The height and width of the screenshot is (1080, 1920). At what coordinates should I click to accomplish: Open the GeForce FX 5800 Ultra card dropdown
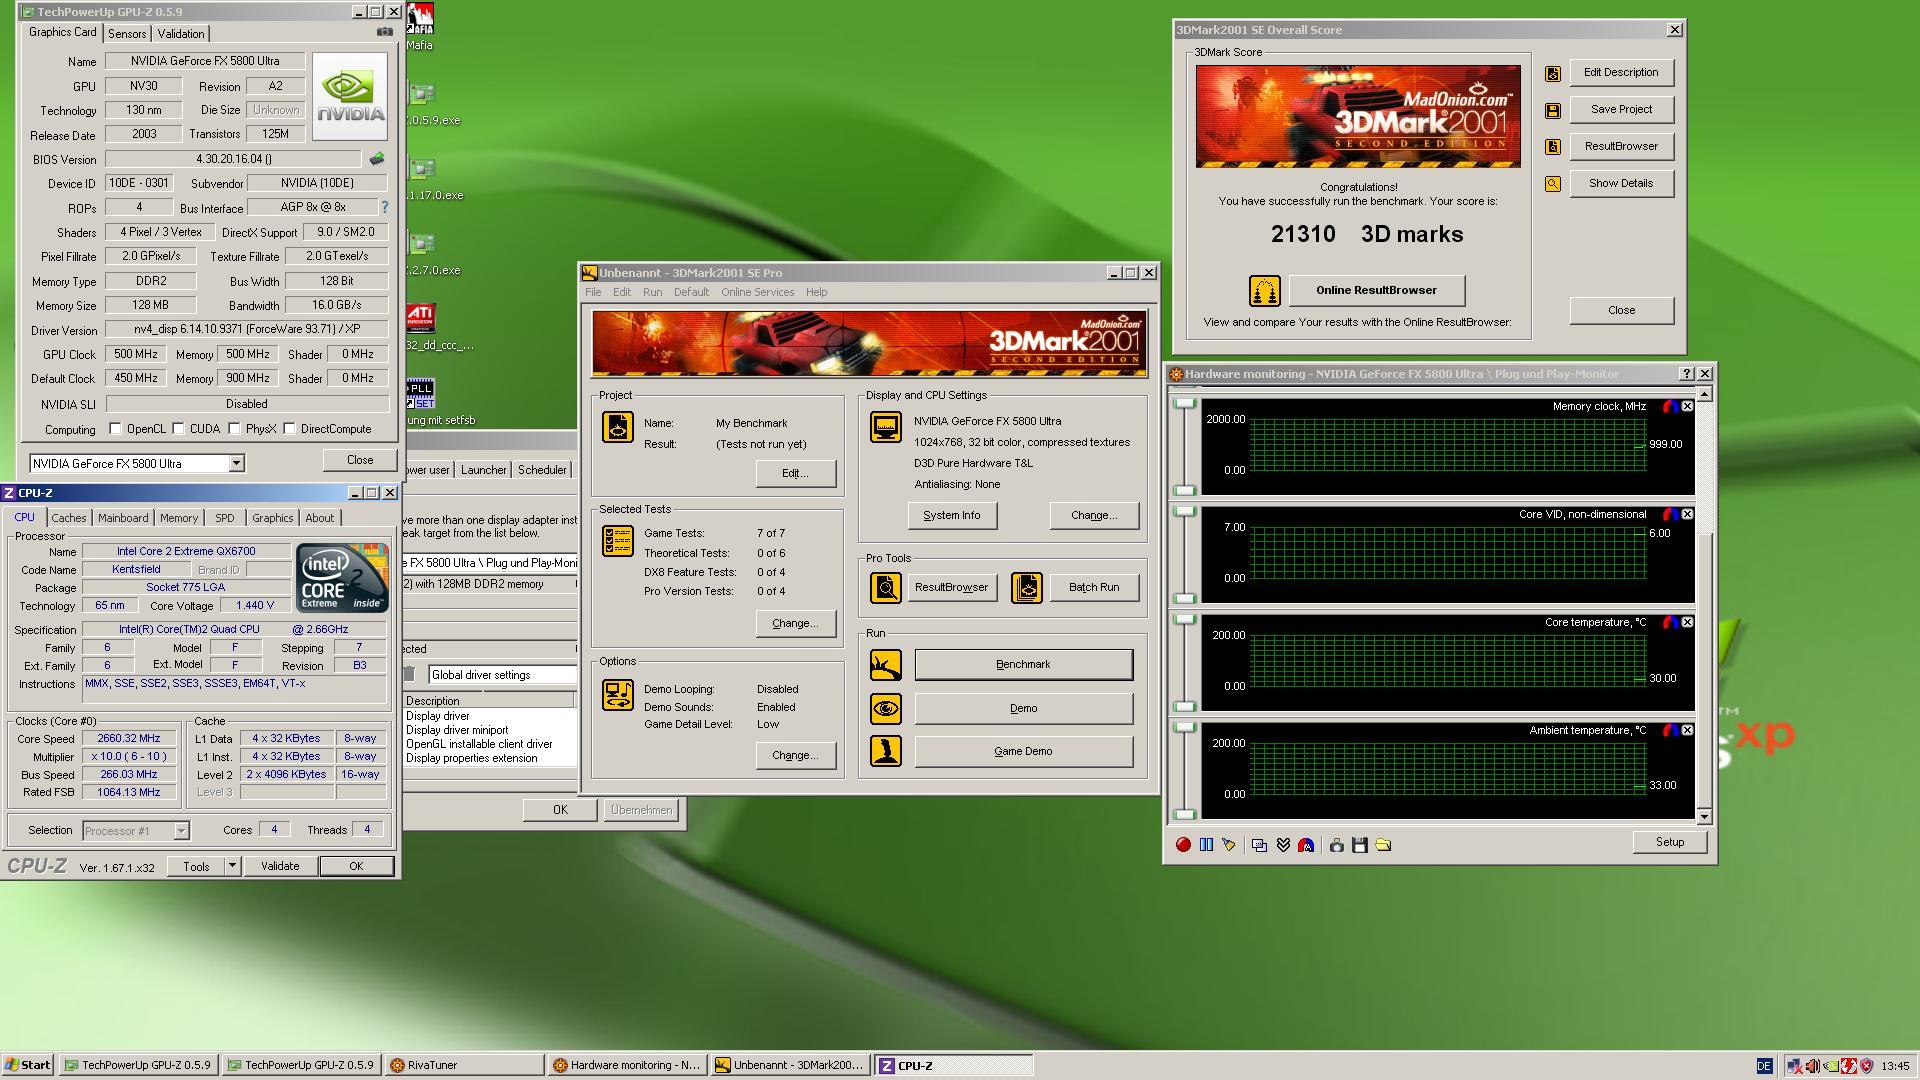236,463
